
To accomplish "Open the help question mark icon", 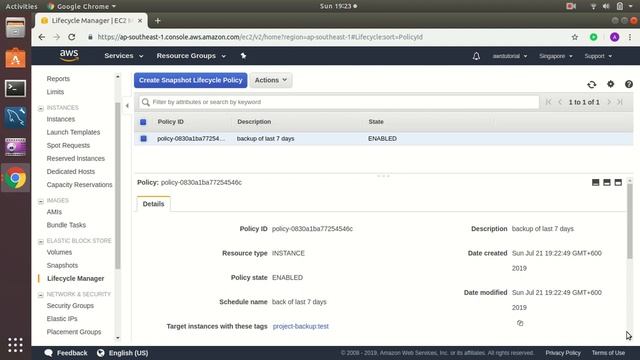I will [x=629, y=84].
